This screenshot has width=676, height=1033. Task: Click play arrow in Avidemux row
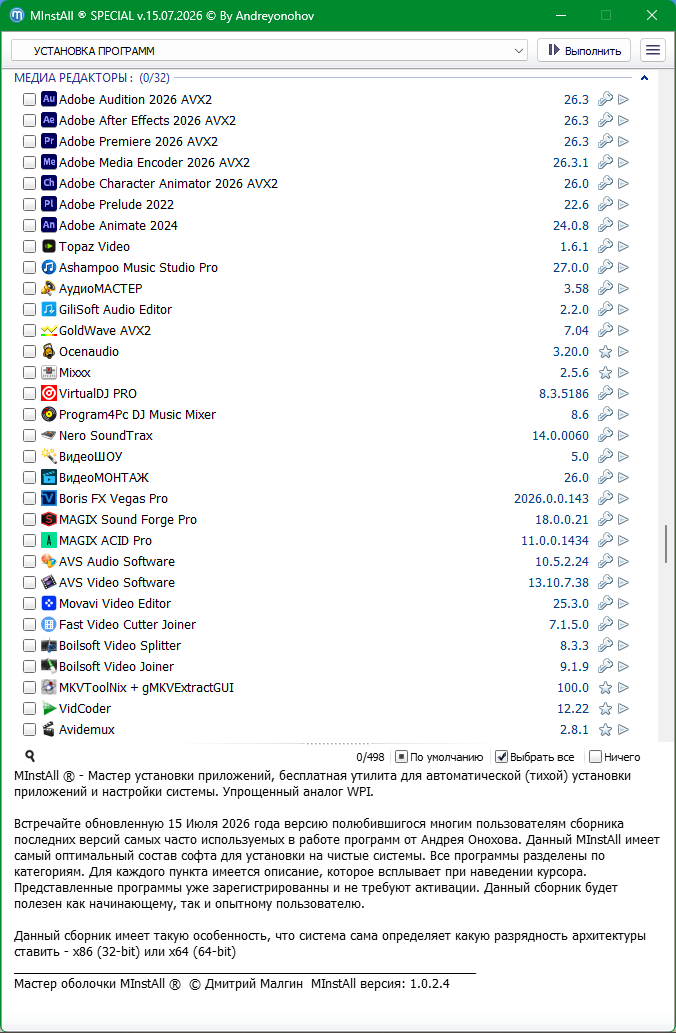pyautogui.click(x=623, y=730)
